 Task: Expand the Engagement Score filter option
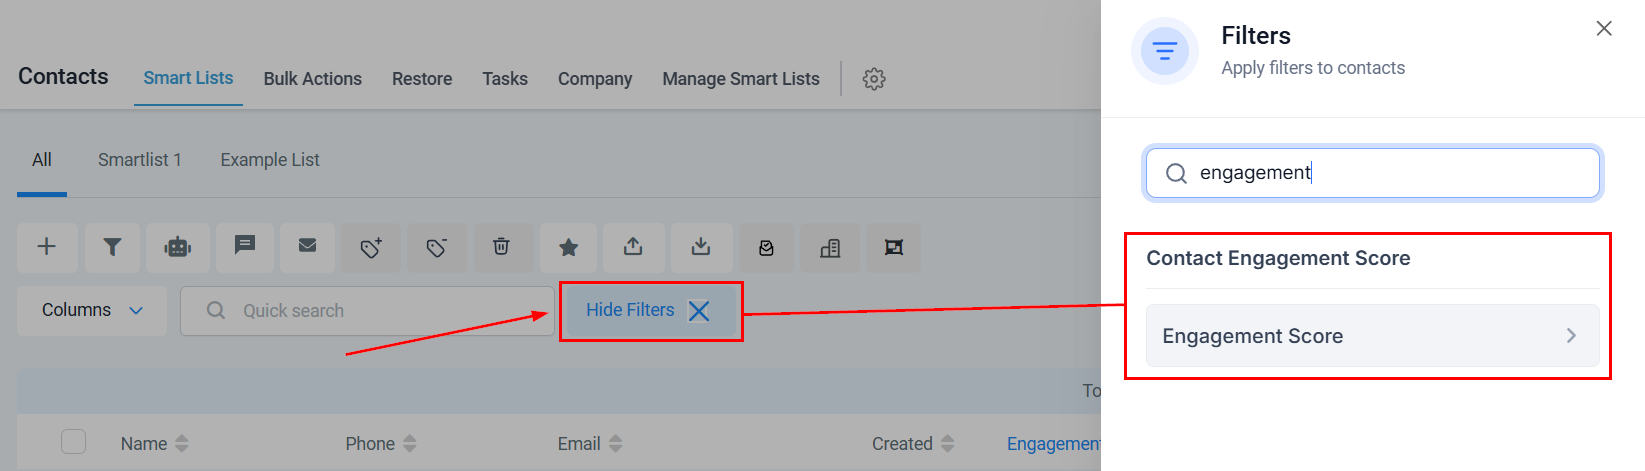click(x=1372, y=336)
